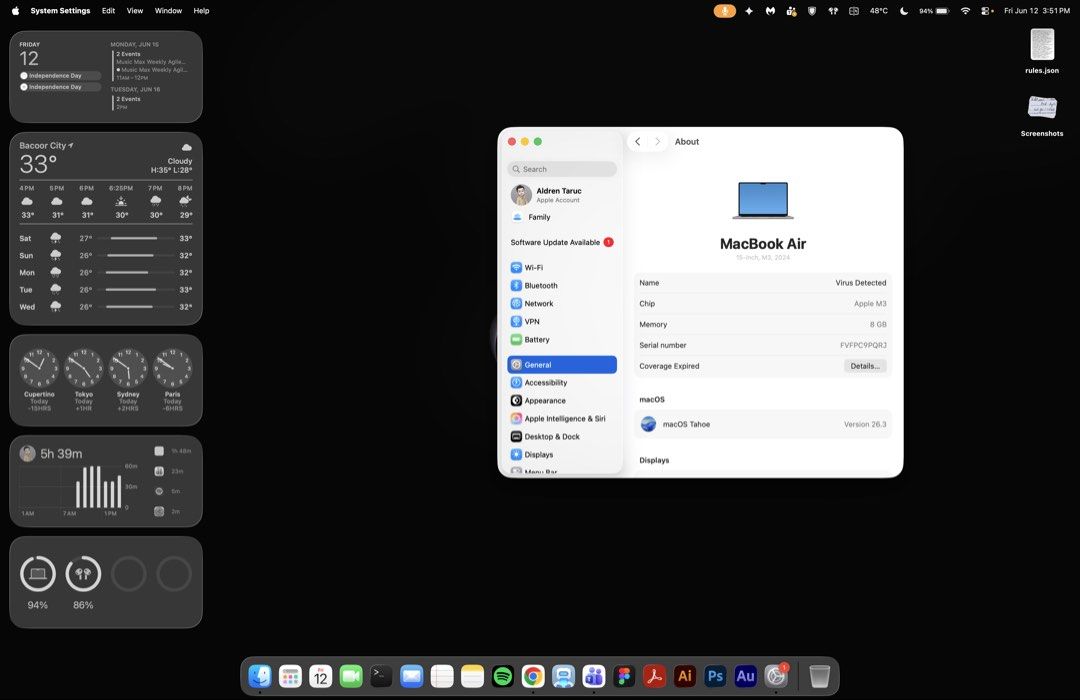Launch Figma from the Dock
The height and width of the screenshot is (700, 1080).
(623, 677)
